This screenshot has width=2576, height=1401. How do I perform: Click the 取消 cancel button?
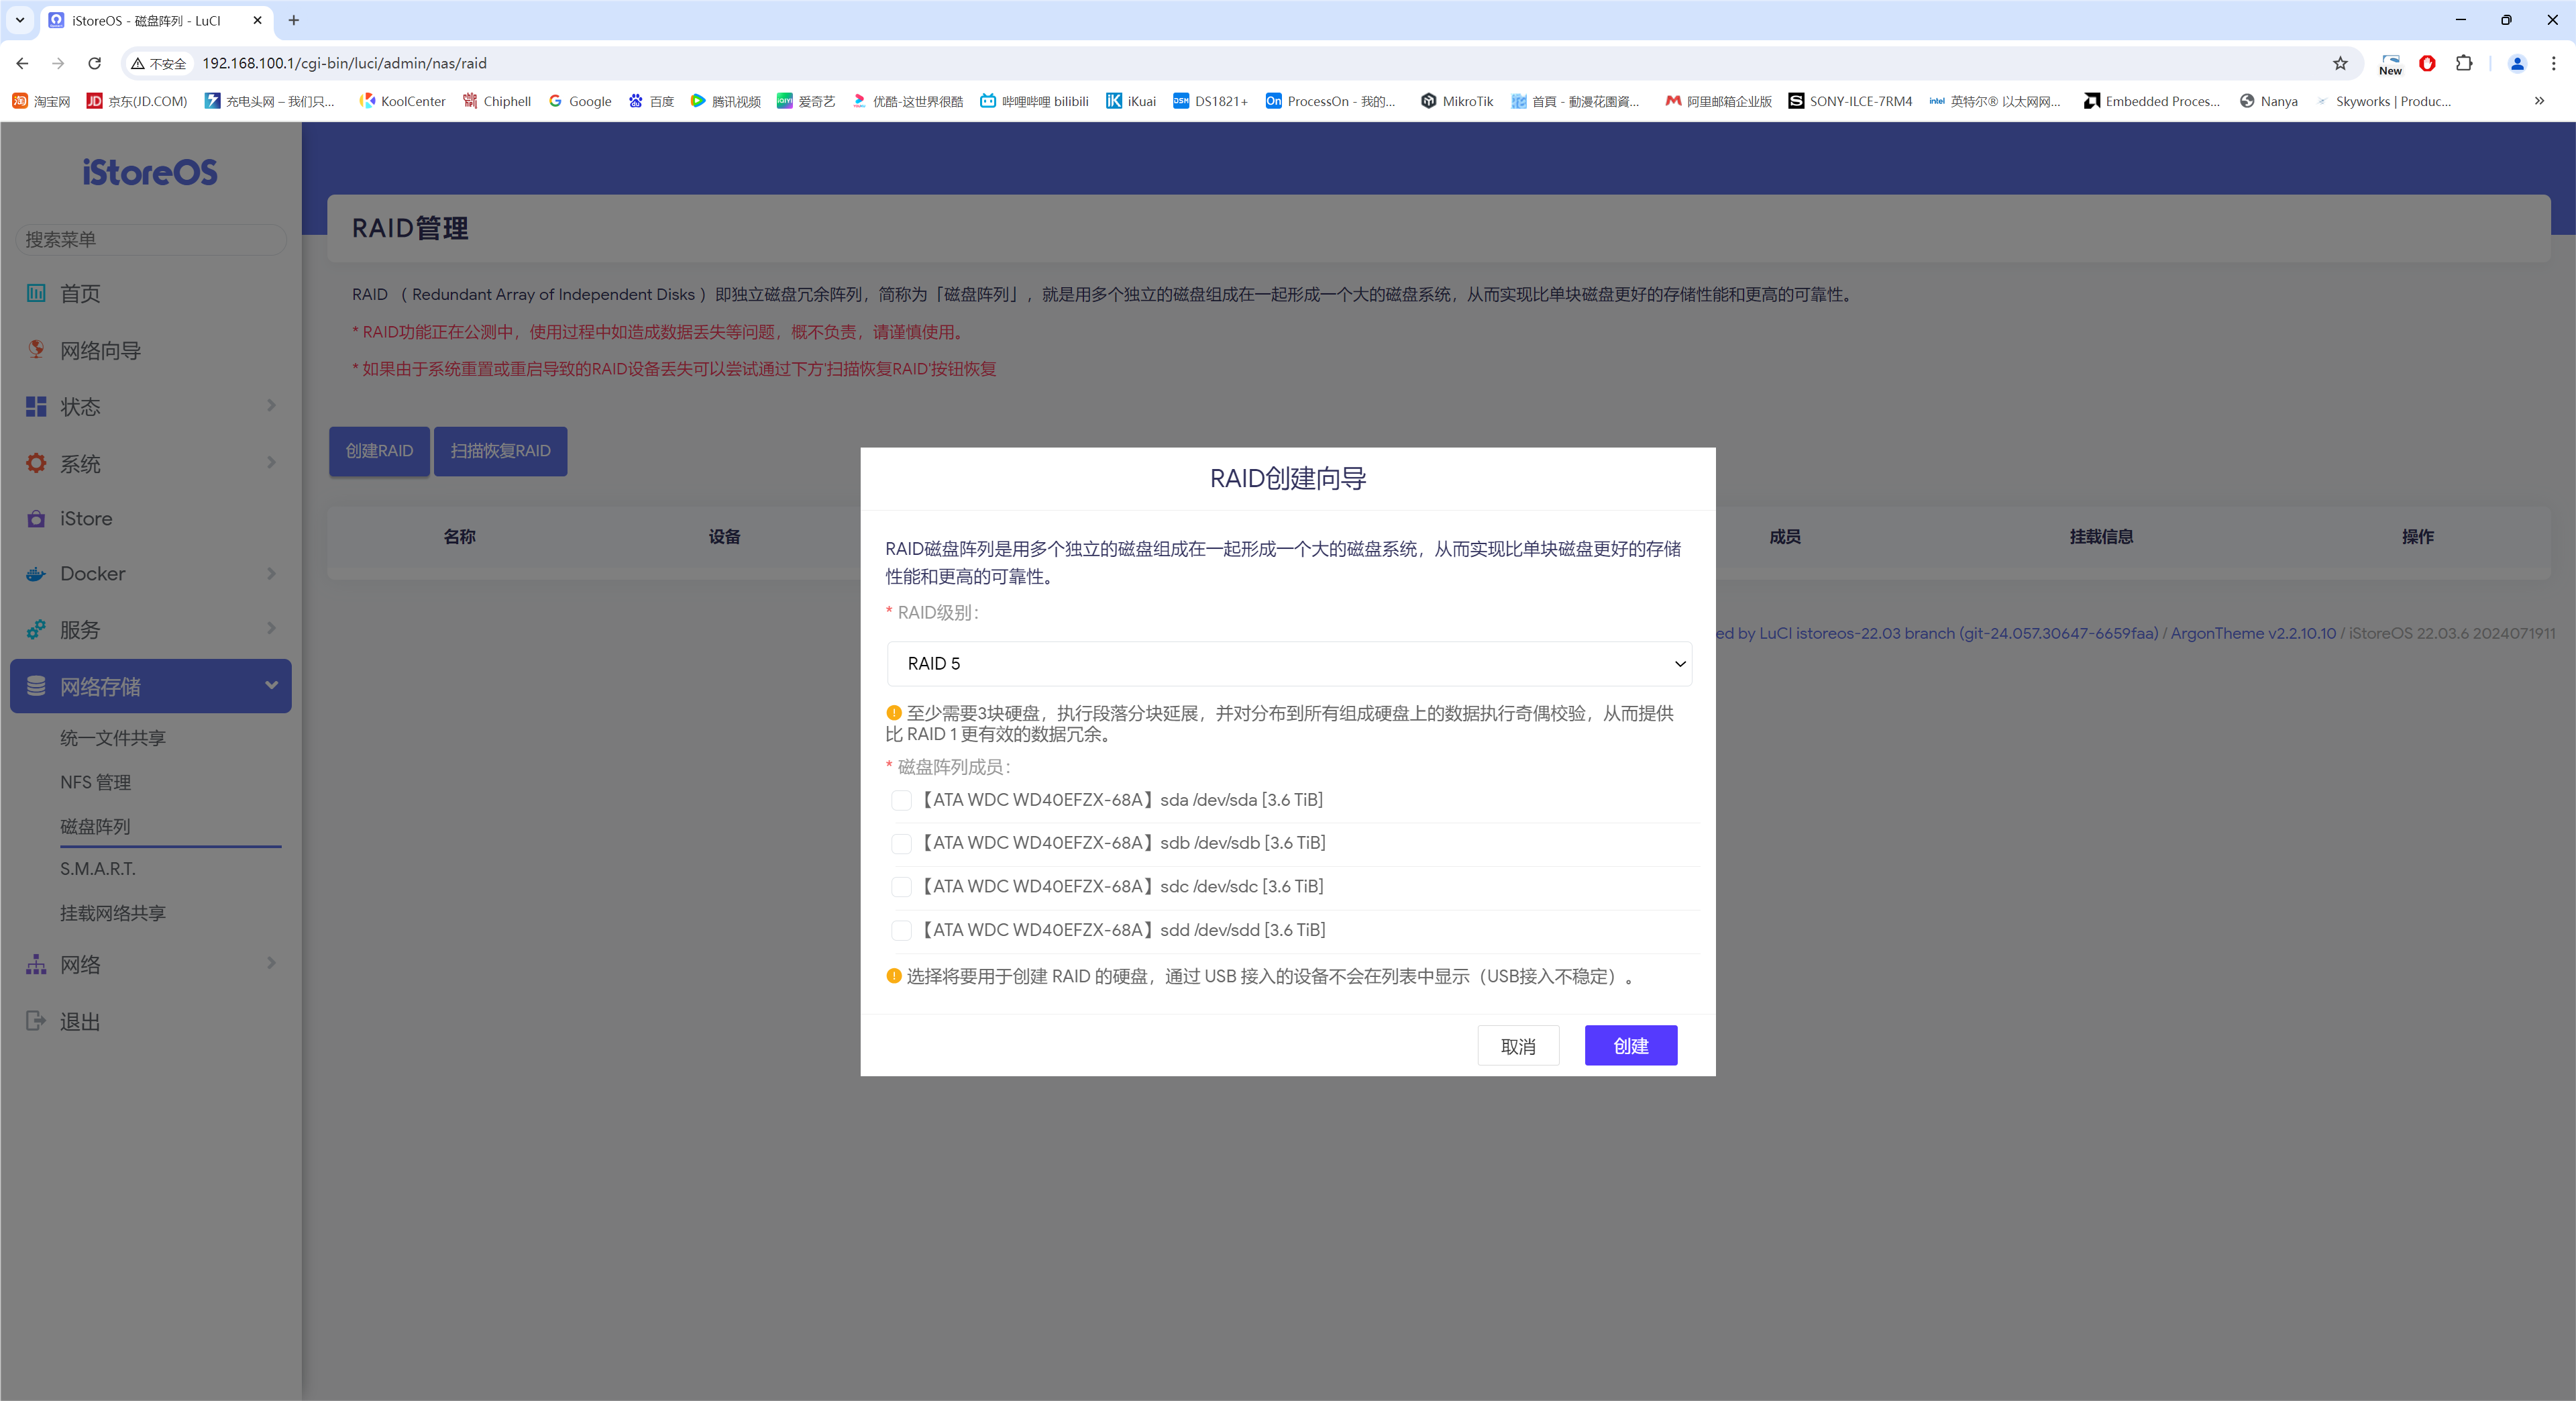1519,1045
